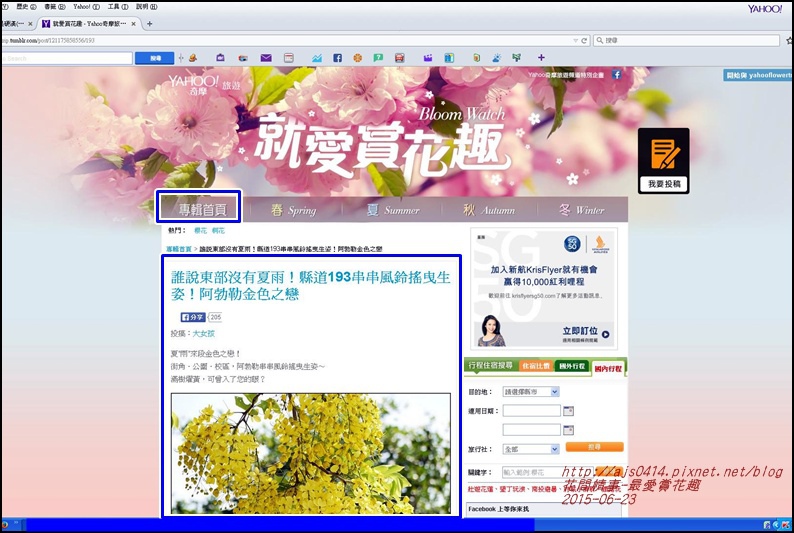Switch to the 春 Spring tab
Viewport: 794px width, 533px height.
[x=293, y=210]
